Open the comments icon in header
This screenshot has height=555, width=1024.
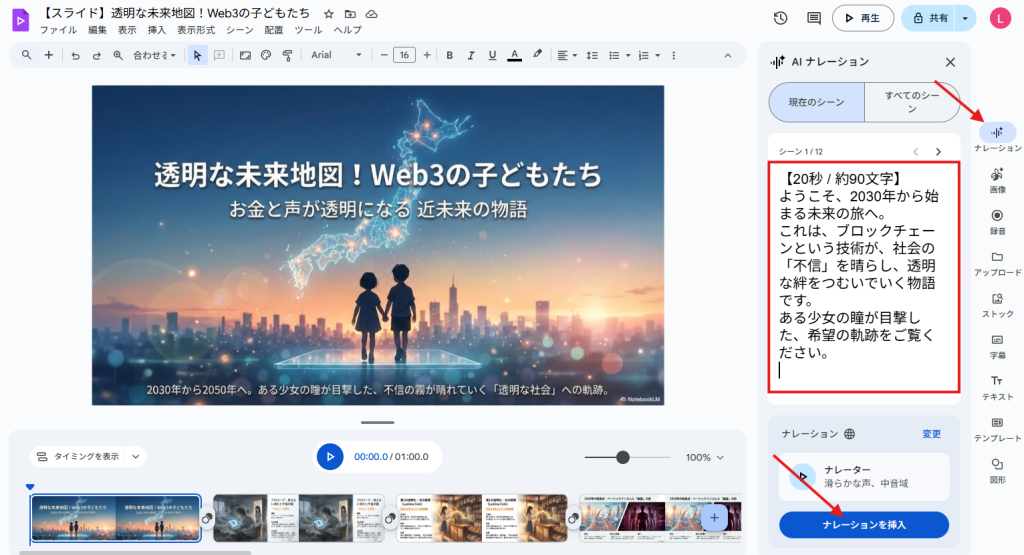[x=813, y=18]
